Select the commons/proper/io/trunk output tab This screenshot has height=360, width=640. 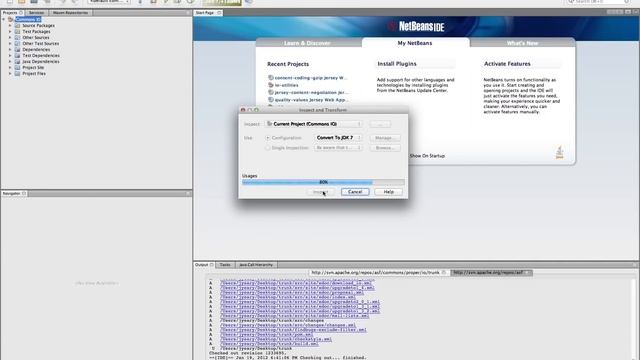tap(378, 272)
